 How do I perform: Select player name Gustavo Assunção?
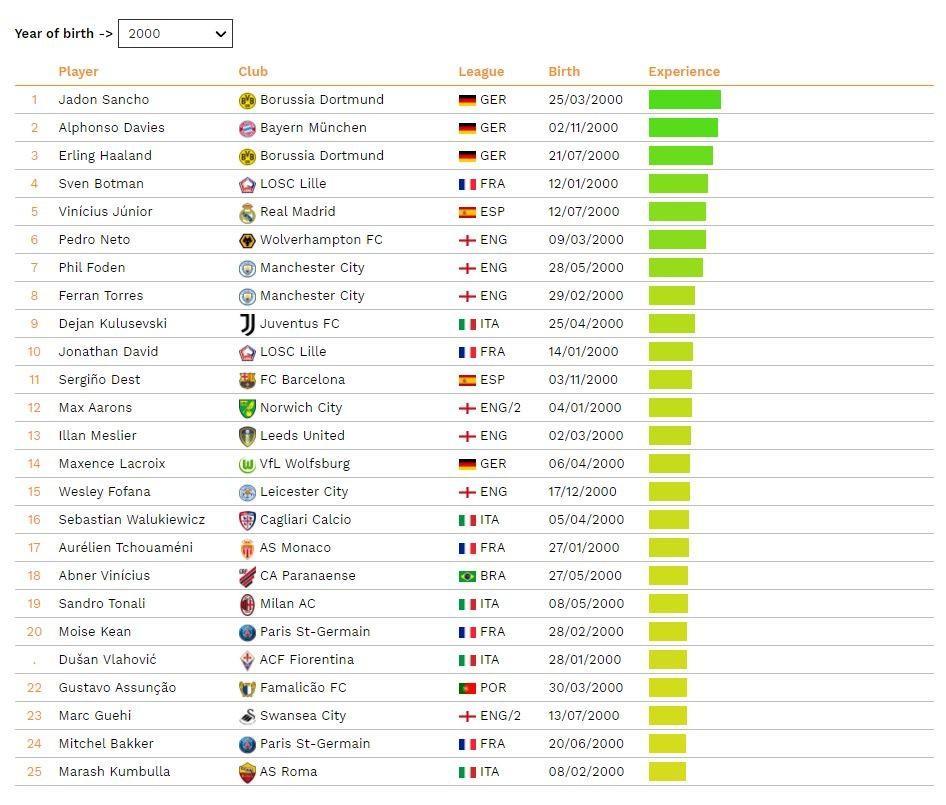pyautogui.click(x=117, y=687)
